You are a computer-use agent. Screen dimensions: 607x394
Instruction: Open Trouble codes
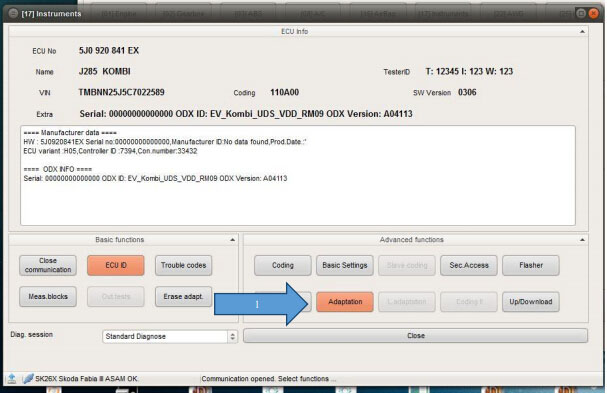tap(183, 265)
